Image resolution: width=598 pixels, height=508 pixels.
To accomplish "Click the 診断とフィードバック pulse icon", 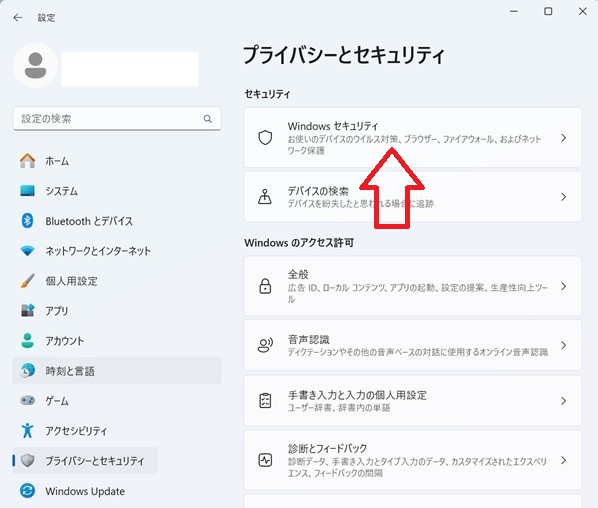I will tap(265, 460).
